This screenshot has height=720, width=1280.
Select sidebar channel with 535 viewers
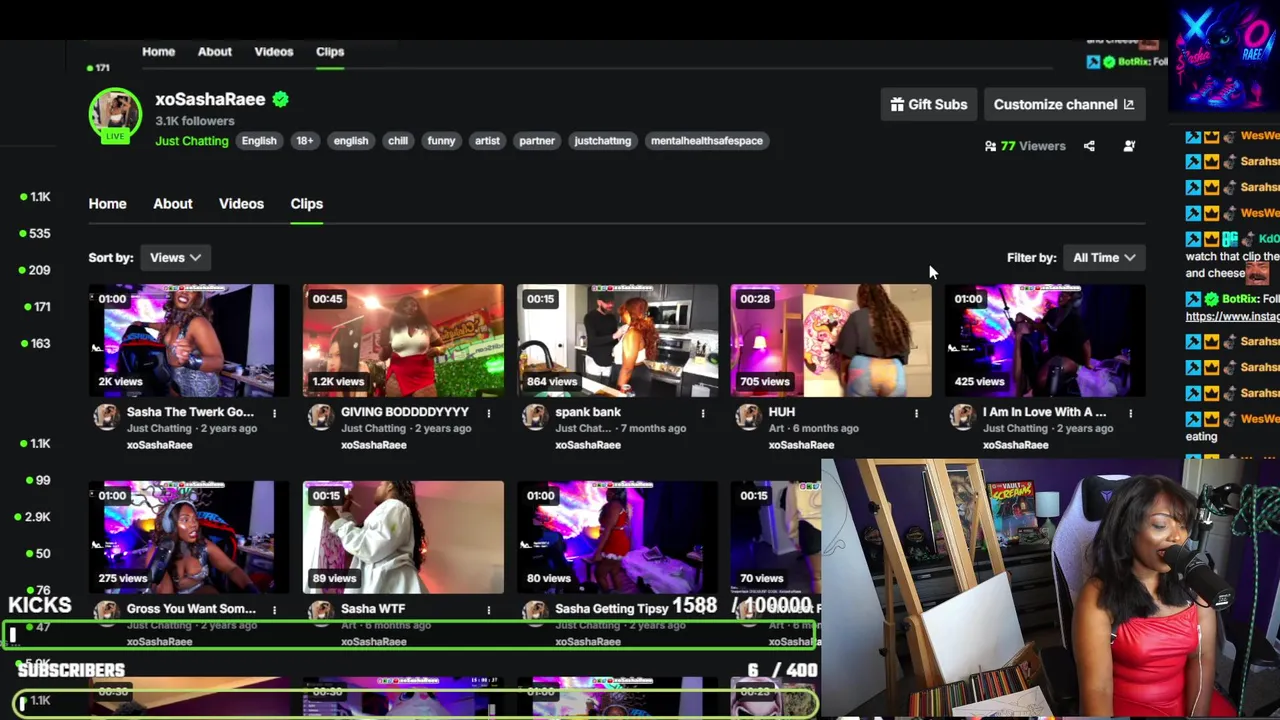35,233
